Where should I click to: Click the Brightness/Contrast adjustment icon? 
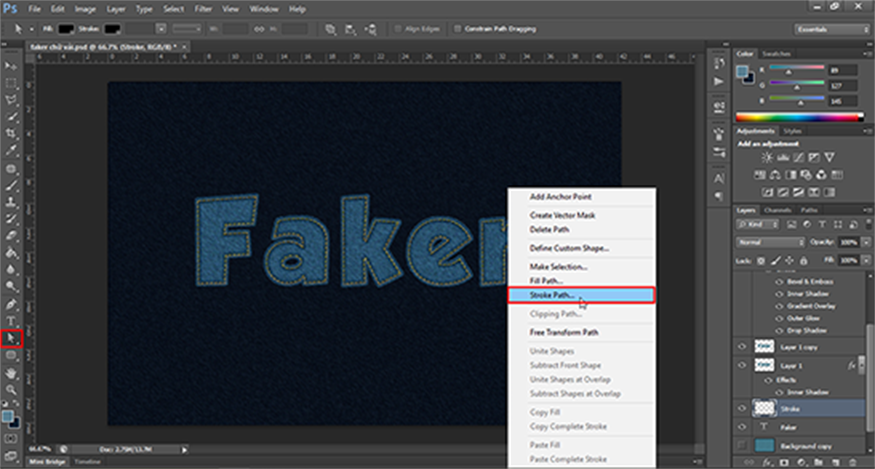[767, 158]
